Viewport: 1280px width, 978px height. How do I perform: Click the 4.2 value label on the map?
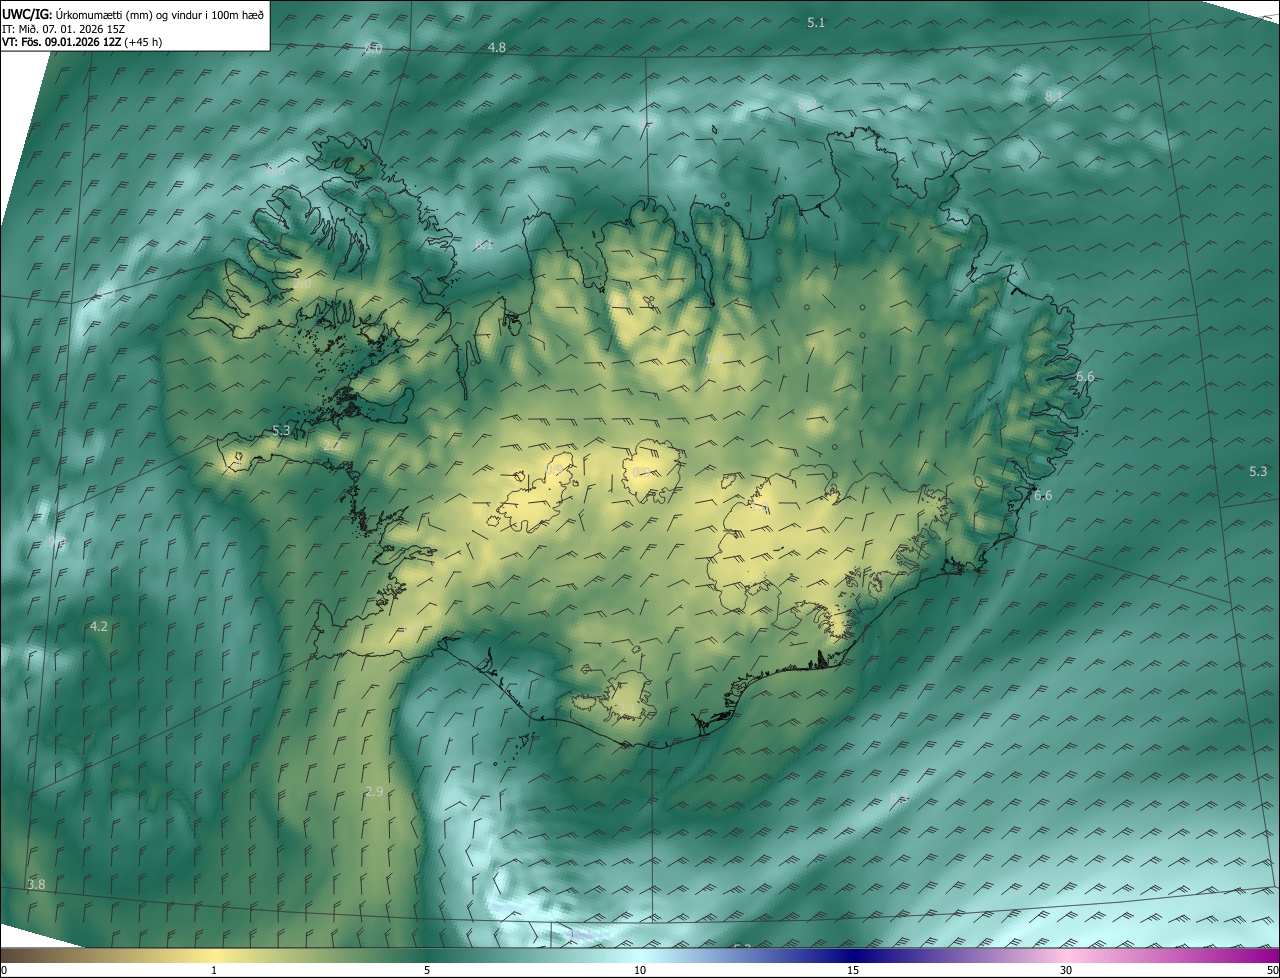[x=98, y=626]
